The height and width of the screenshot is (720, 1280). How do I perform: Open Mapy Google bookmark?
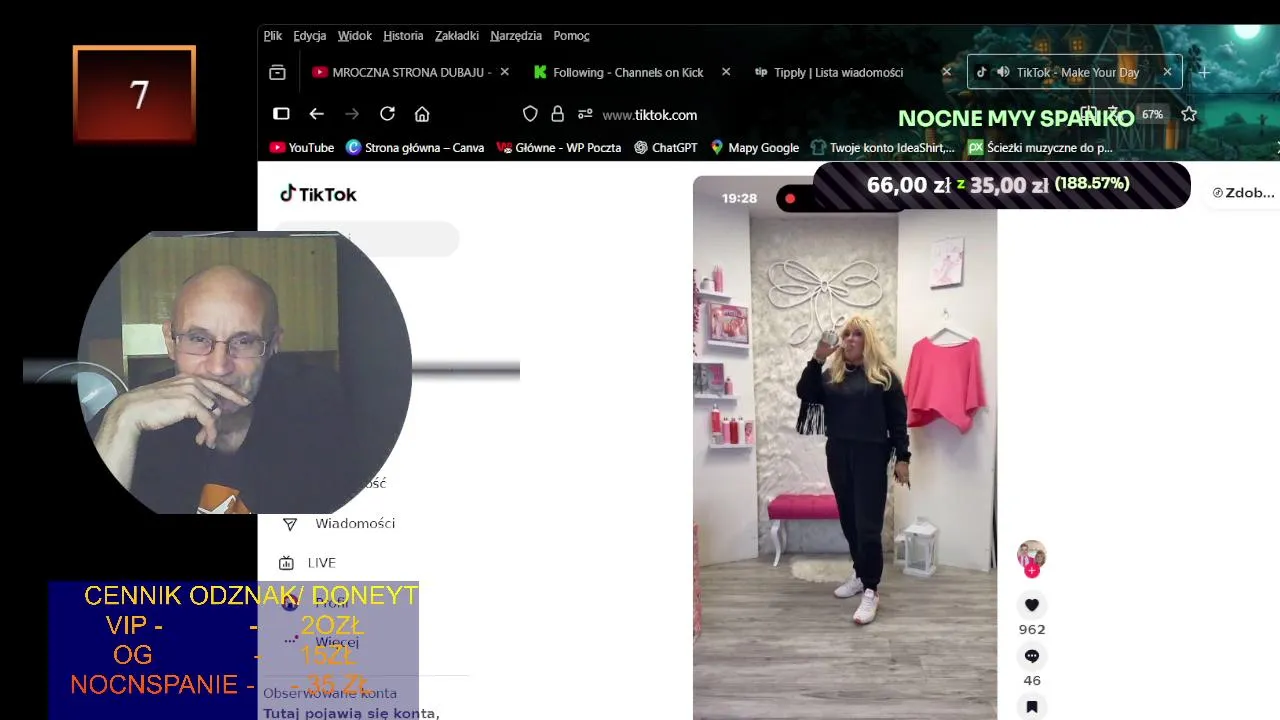754,148
